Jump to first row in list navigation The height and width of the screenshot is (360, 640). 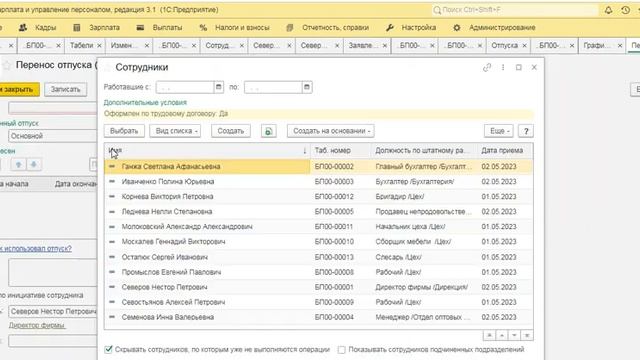click(489, 336)
